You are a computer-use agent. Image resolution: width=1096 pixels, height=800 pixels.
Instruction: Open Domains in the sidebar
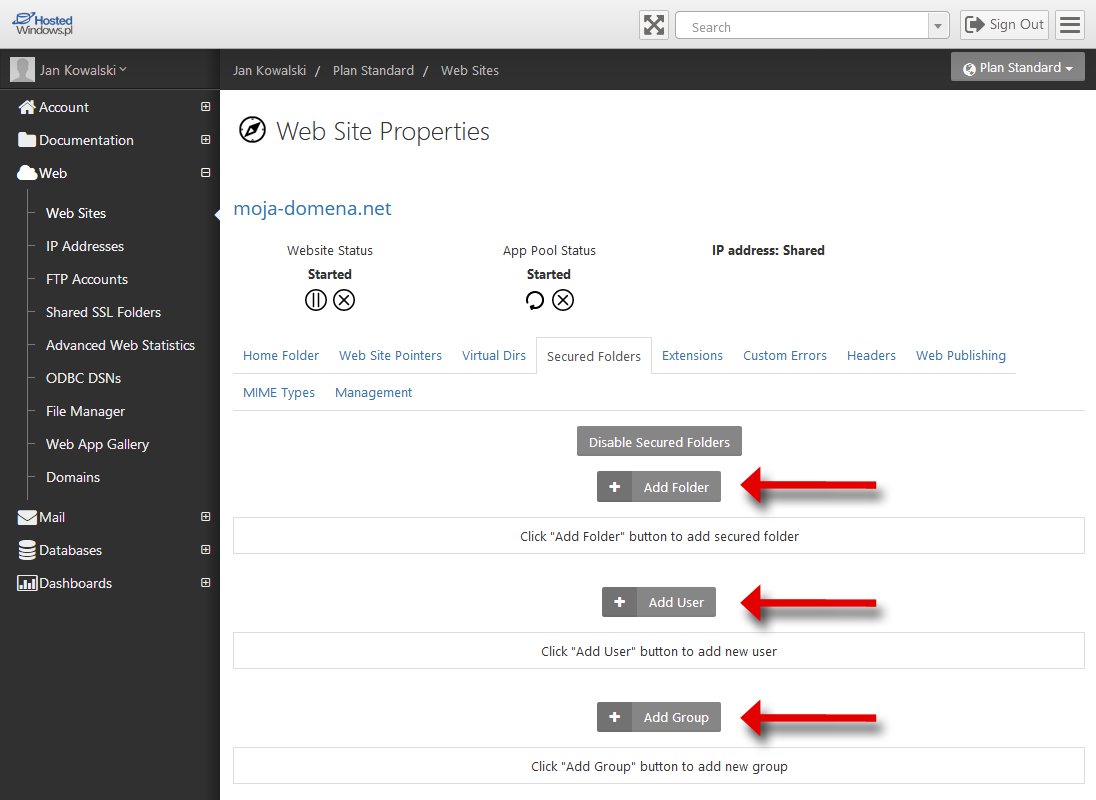pos(73,477)
